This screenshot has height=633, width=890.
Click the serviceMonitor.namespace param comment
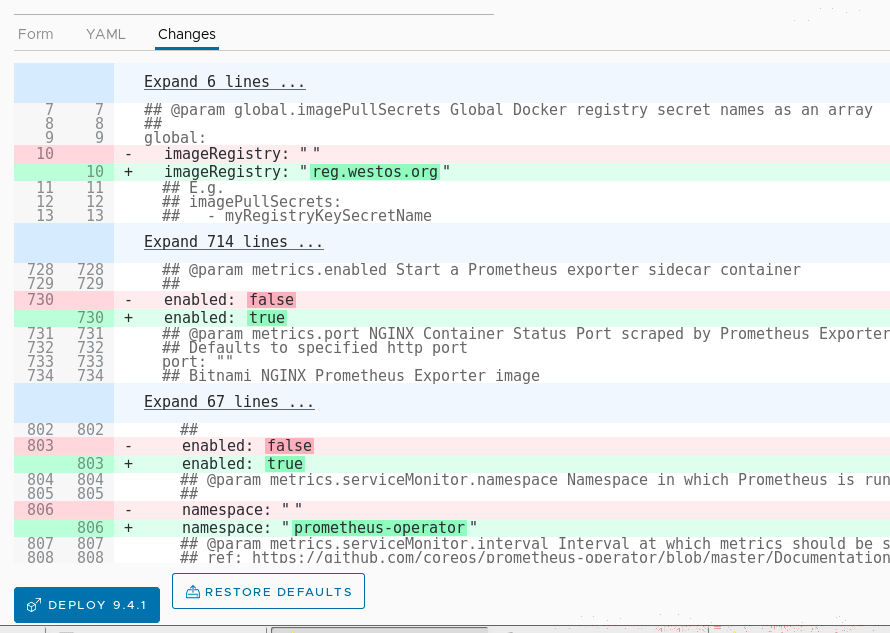[535, 480]
